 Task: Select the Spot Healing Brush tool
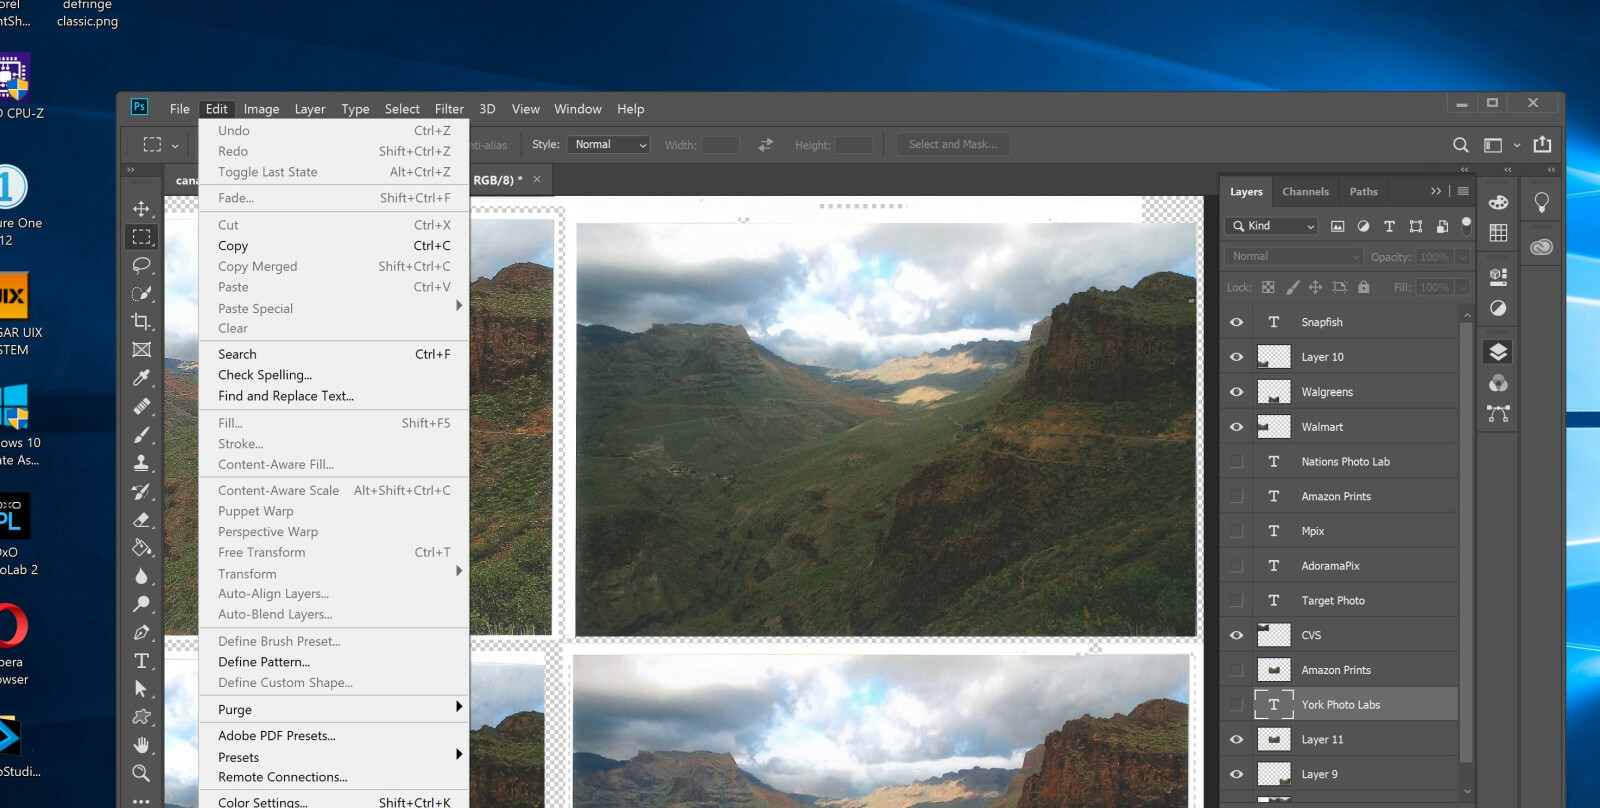pos(141,406)
